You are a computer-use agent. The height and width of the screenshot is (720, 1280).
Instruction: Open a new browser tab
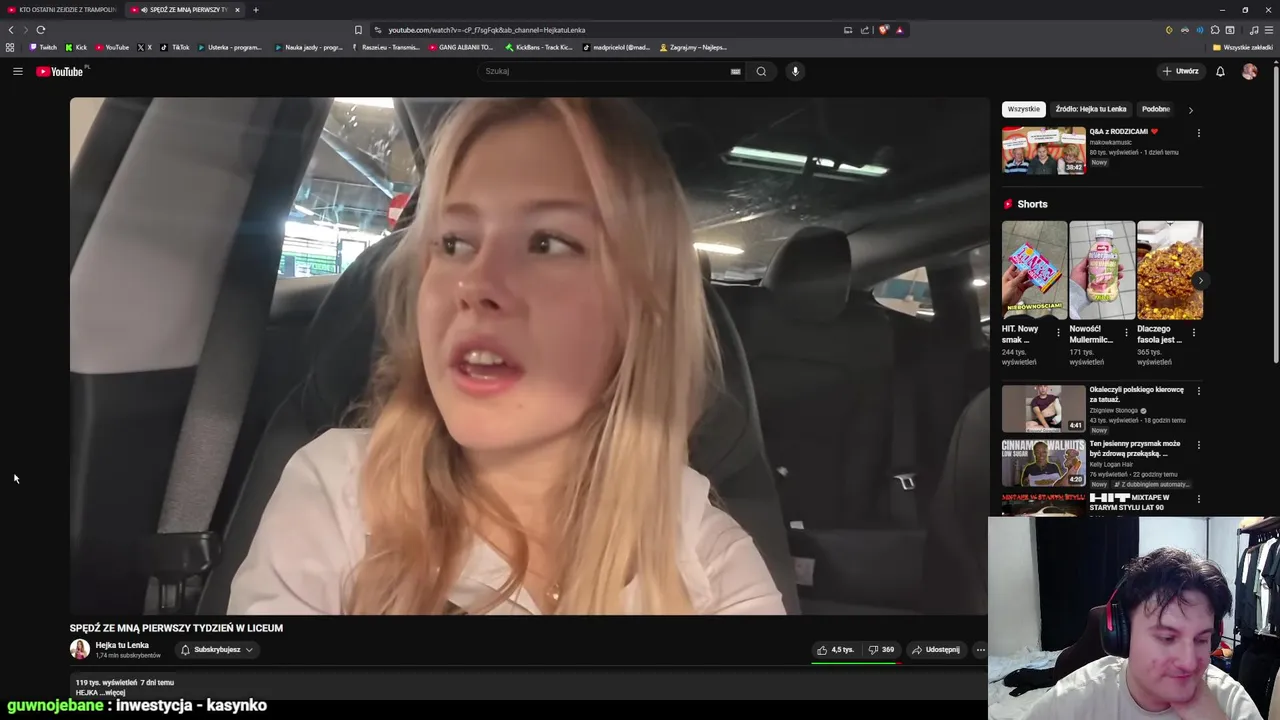(x=255, y=10)
